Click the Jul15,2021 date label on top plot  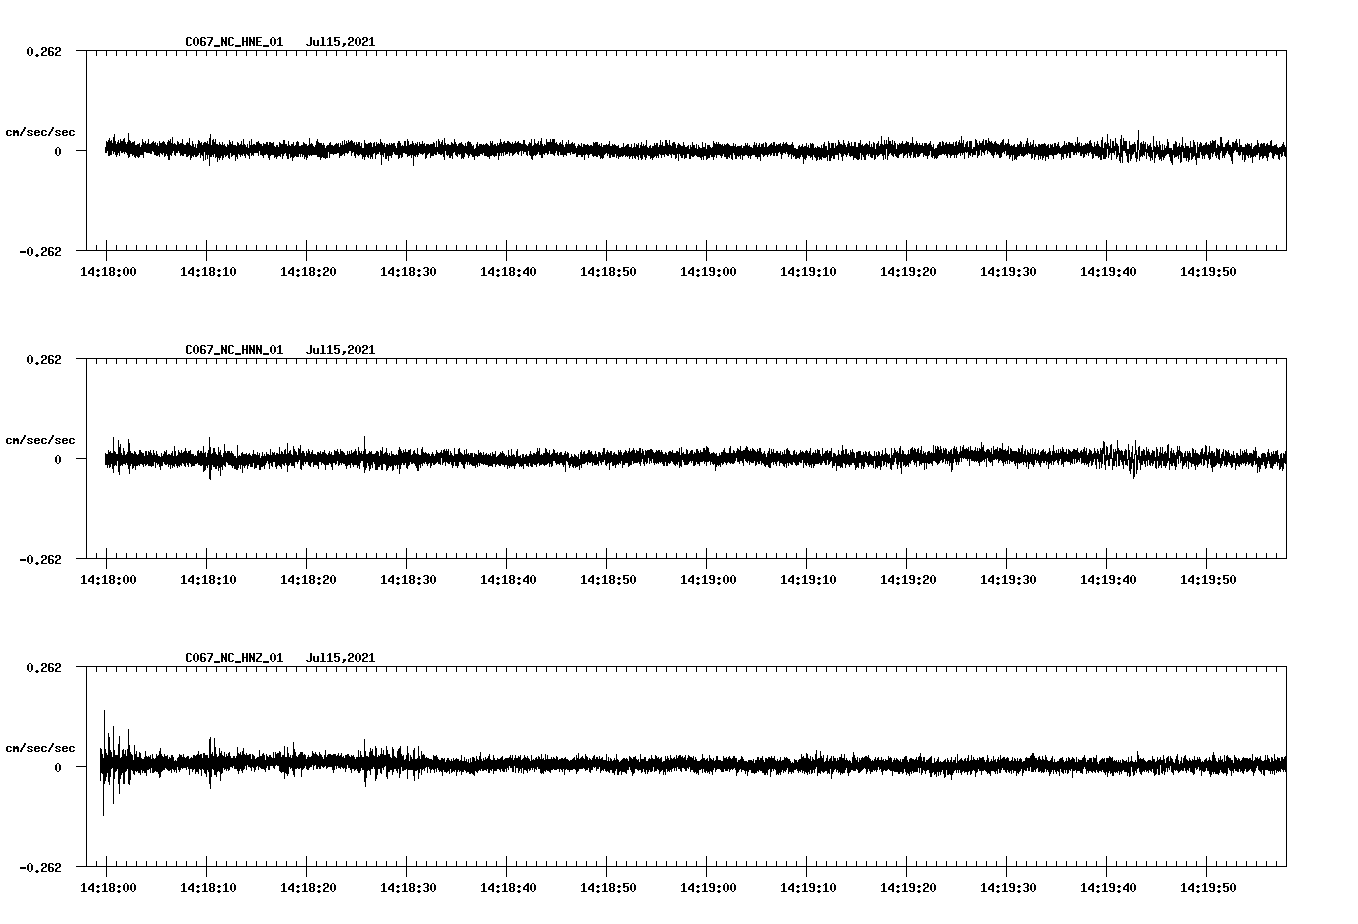342,42
